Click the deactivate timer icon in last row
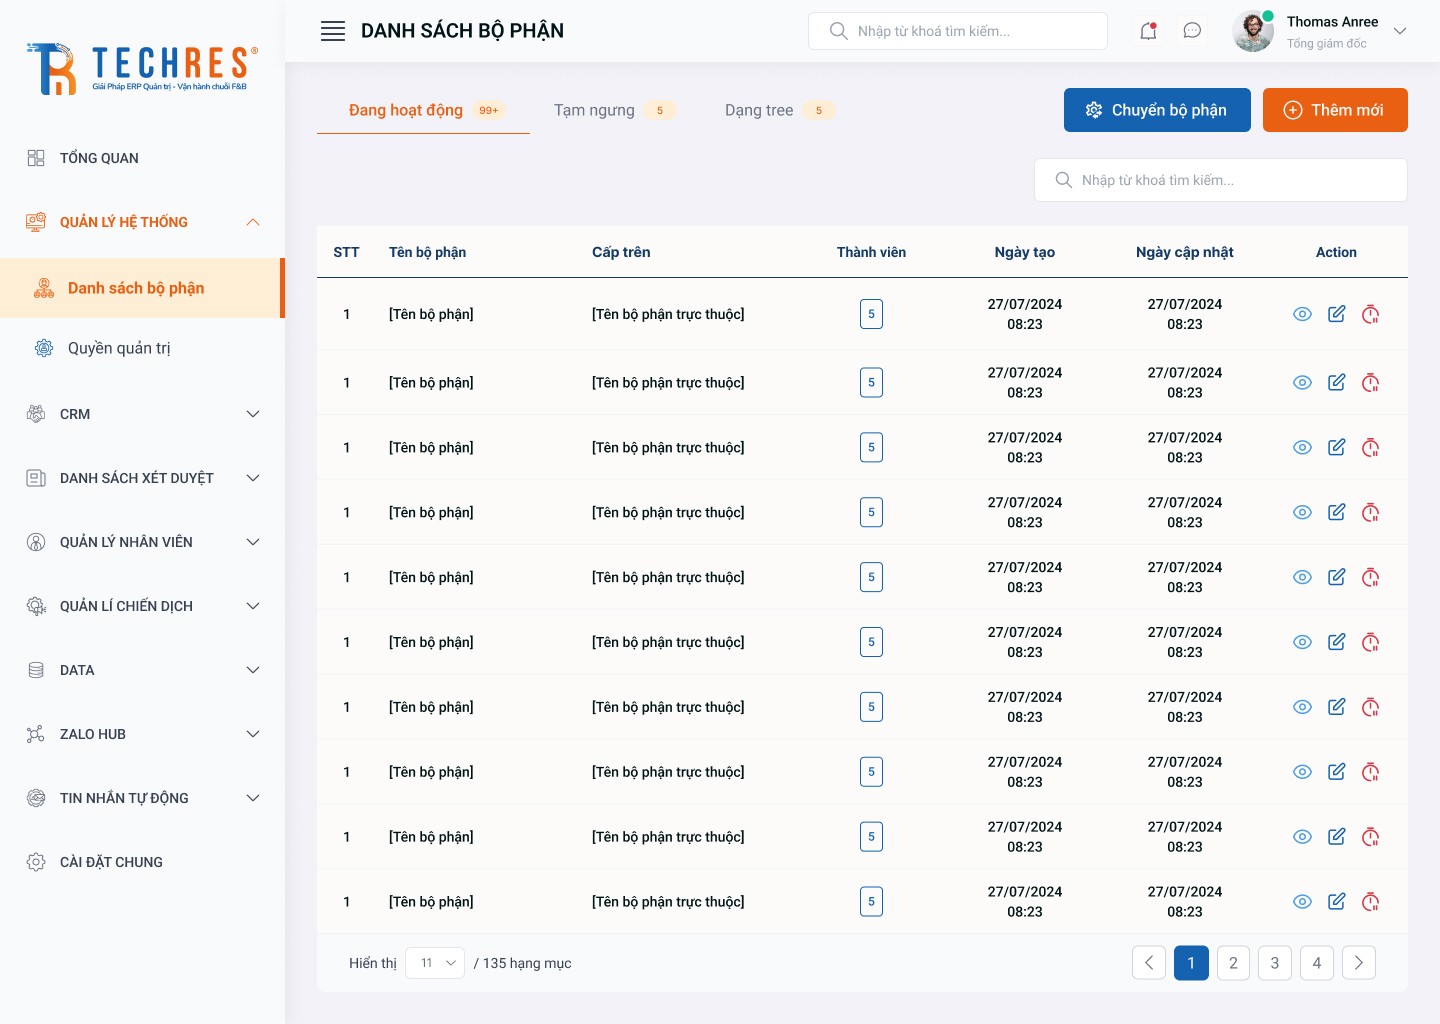1440x1024 pixels. pos(1371,901)
